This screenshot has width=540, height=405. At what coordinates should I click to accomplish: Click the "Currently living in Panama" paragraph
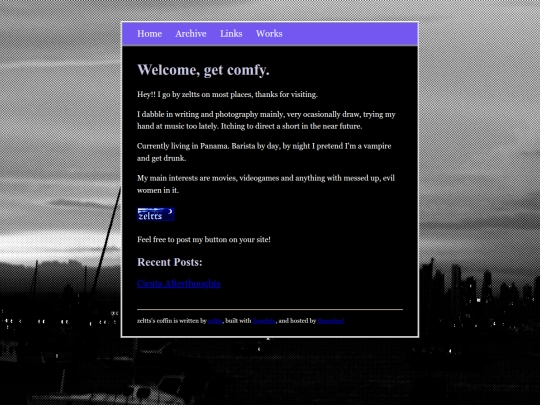pyautogui.click(x=264, y=152)
